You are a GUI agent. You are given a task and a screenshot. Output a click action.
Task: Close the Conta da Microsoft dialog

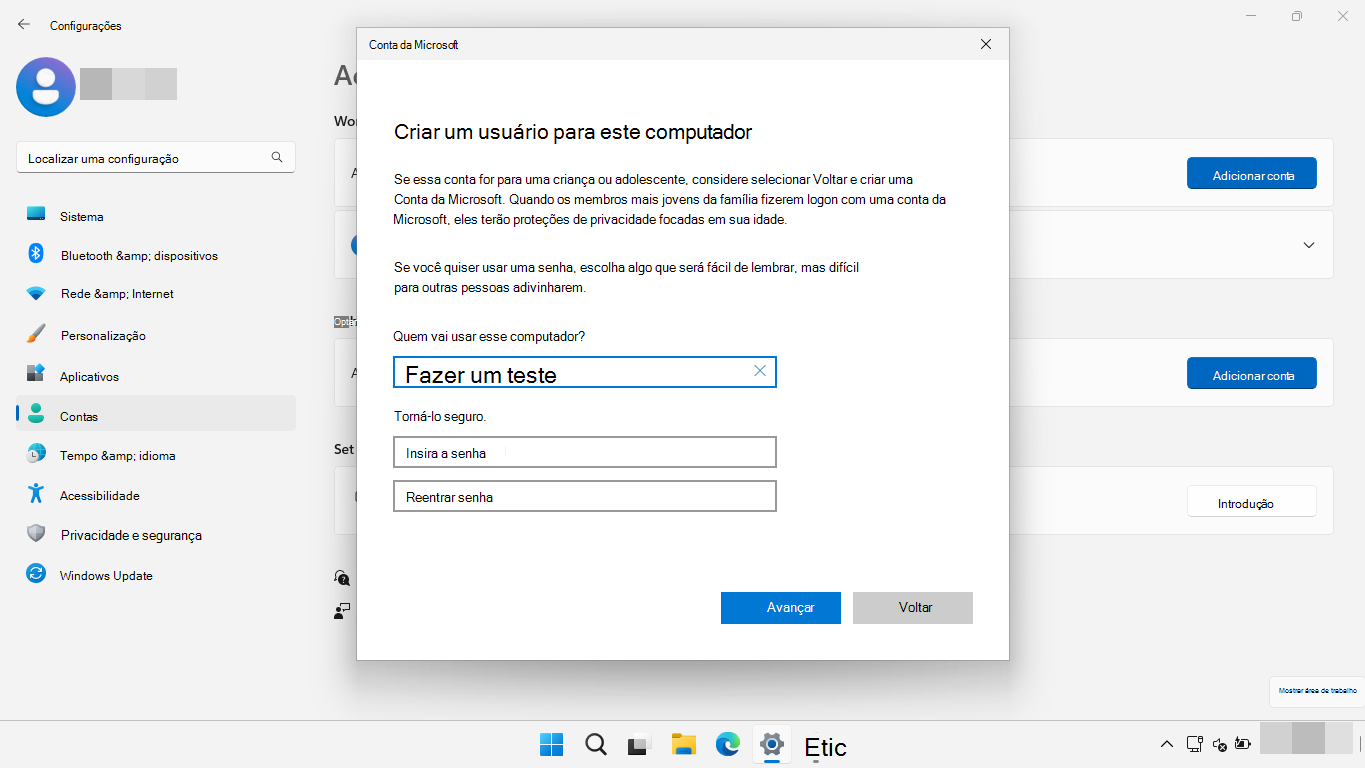(x=986, y=44)
